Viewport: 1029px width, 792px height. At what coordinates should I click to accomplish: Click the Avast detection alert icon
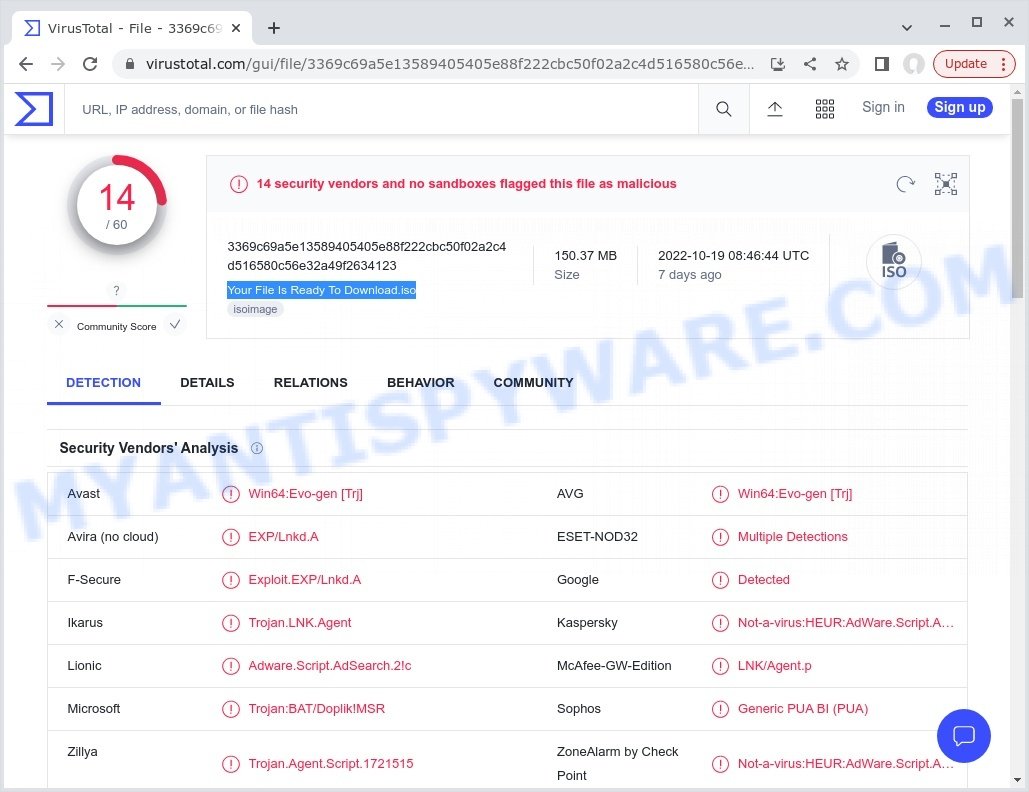point(230,494)
